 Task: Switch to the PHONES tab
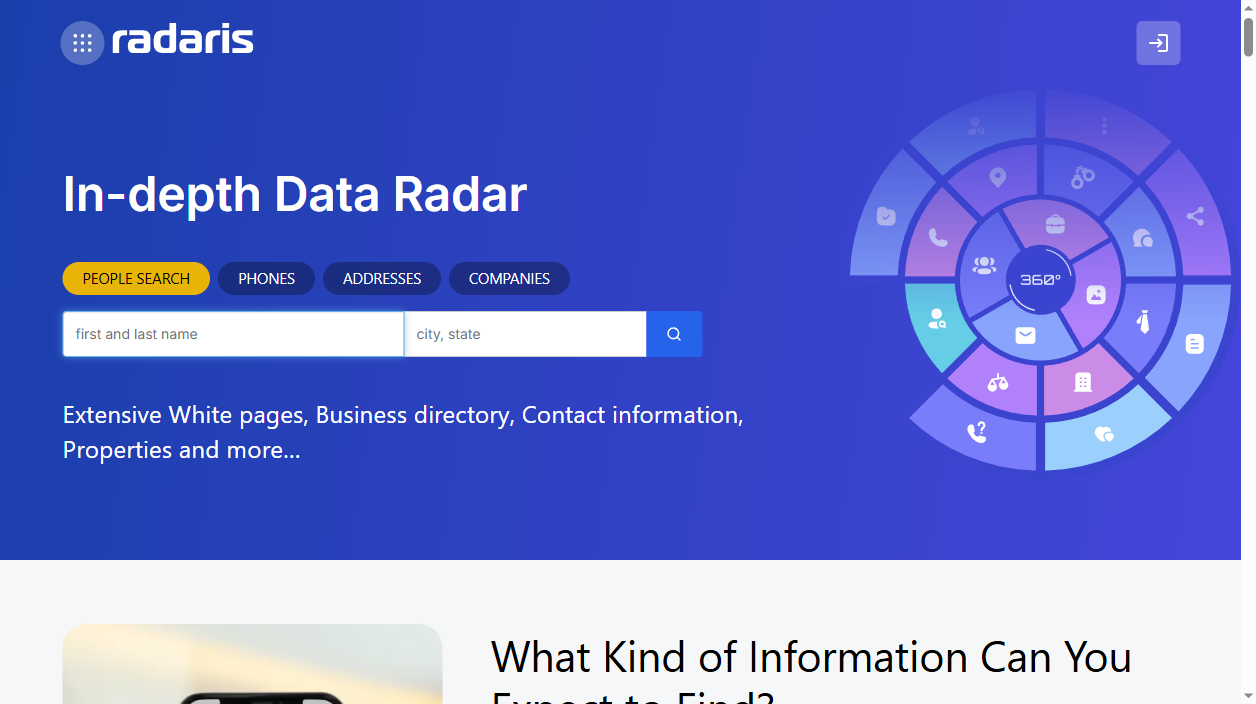[266, 279]
